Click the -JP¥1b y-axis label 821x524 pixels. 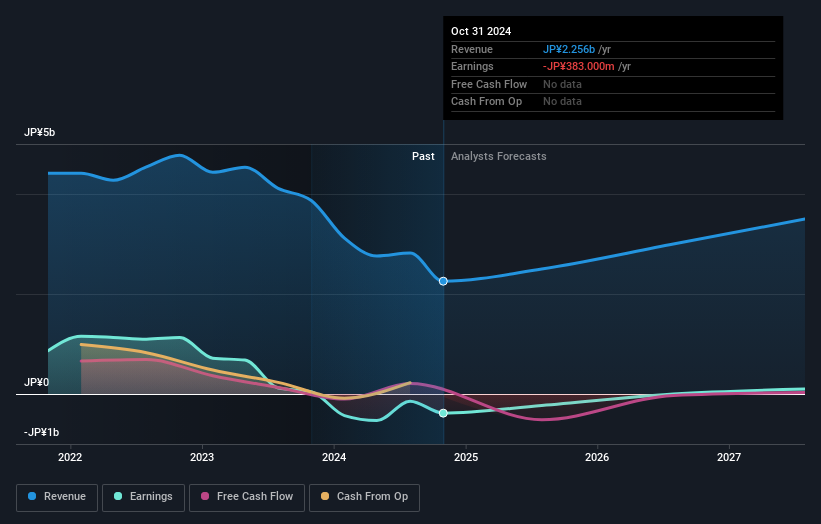[x=41, y=432]
